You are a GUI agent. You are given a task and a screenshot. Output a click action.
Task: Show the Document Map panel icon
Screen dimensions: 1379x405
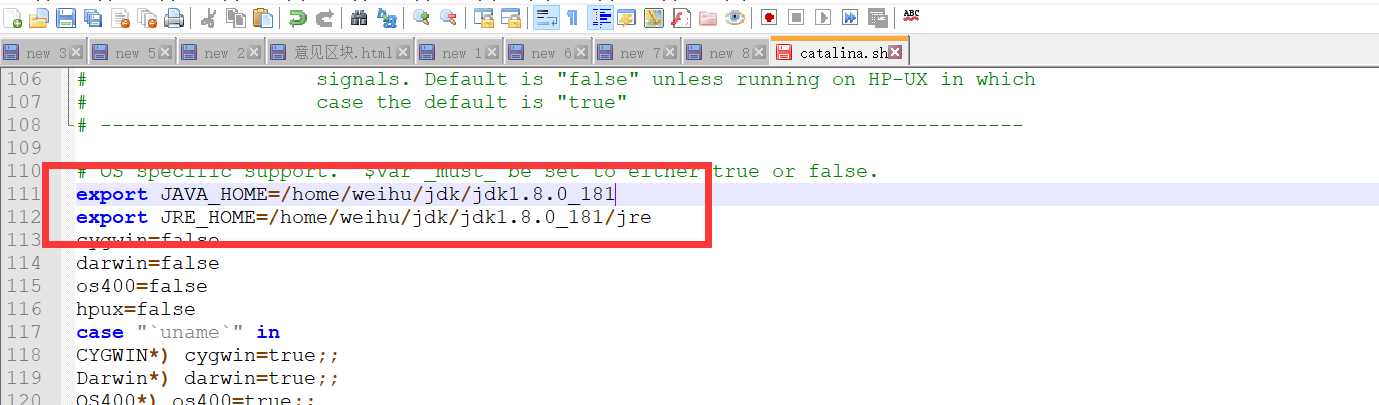pyautogui.click(x=653, y=18)
